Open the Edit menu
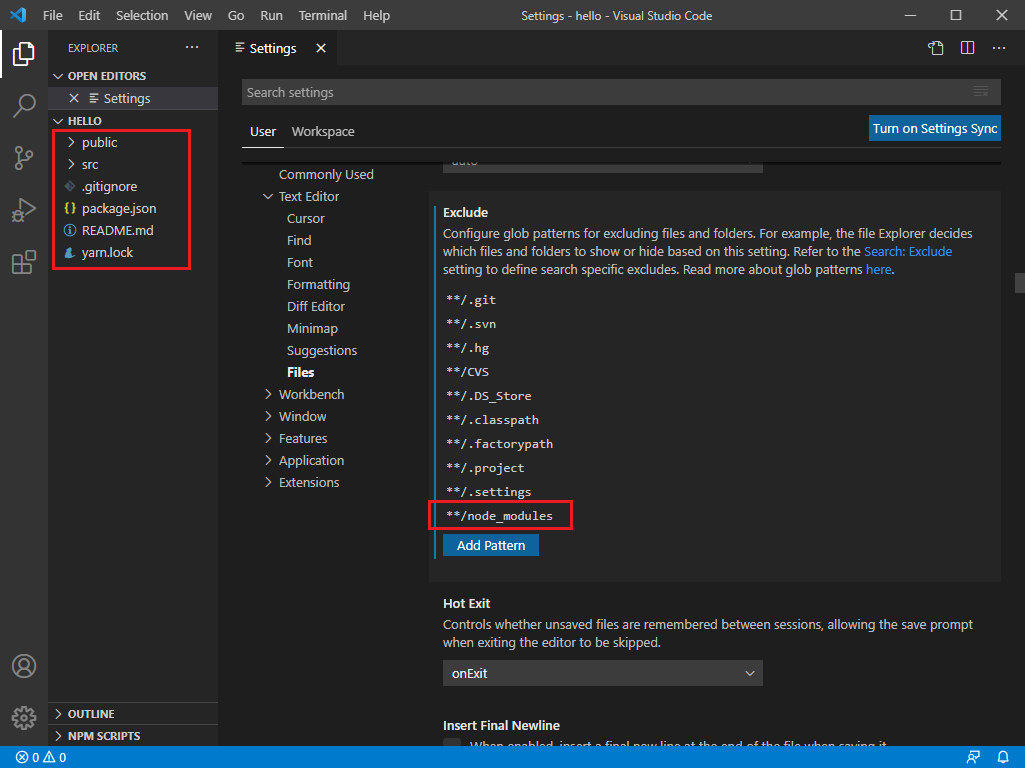1025x768 pixels. (89, 15)
